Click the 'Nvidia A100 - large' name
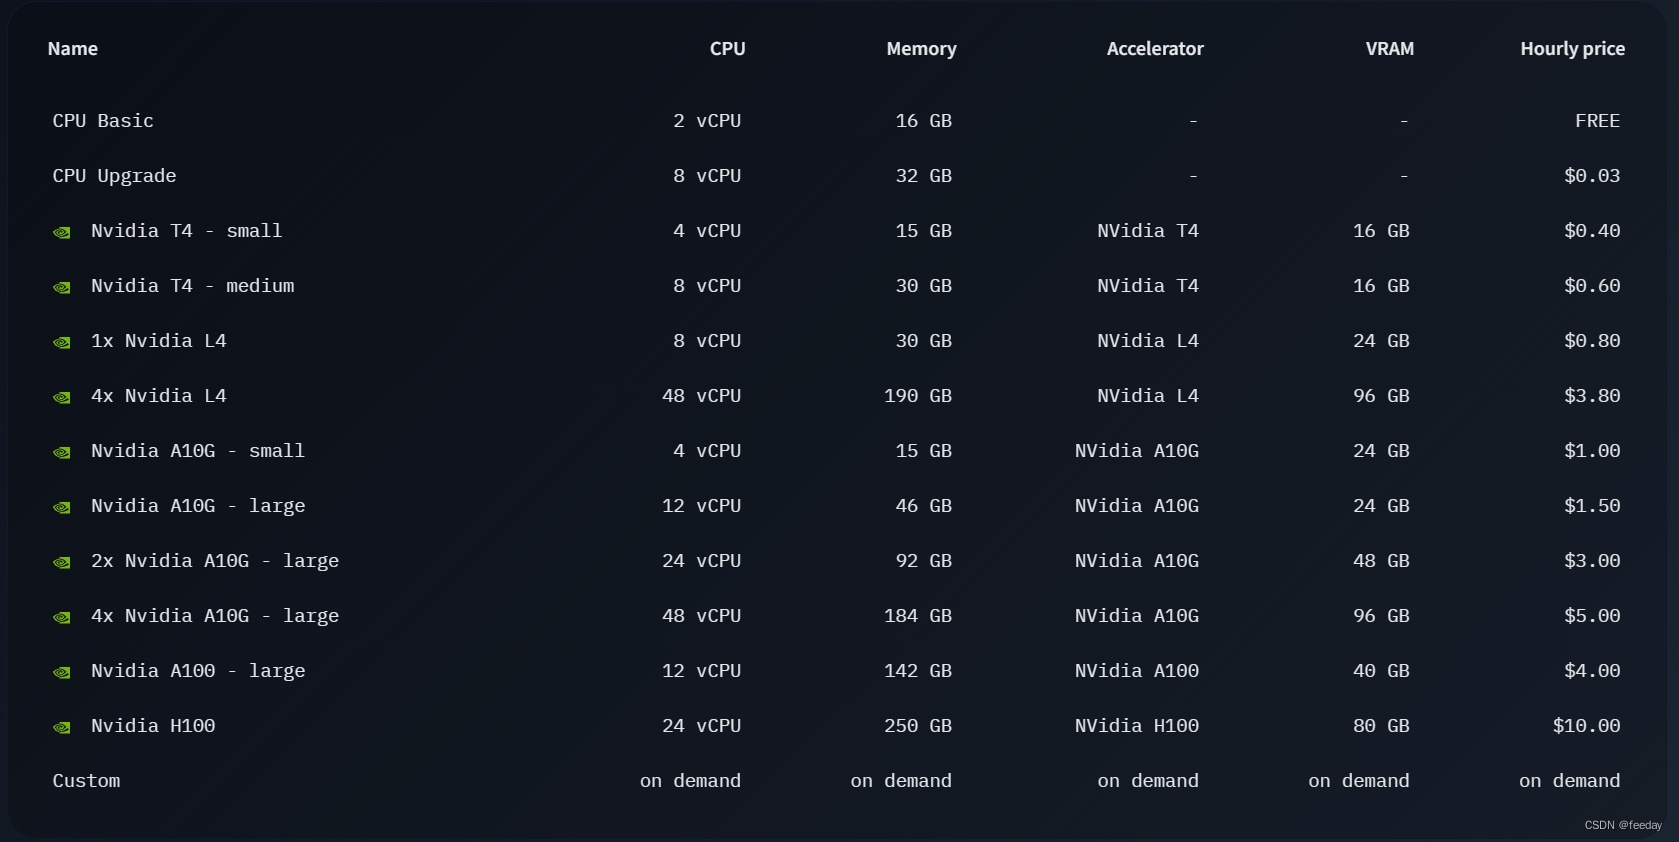Viewport: 1679px width, 842px height. [x=198, y=671]
